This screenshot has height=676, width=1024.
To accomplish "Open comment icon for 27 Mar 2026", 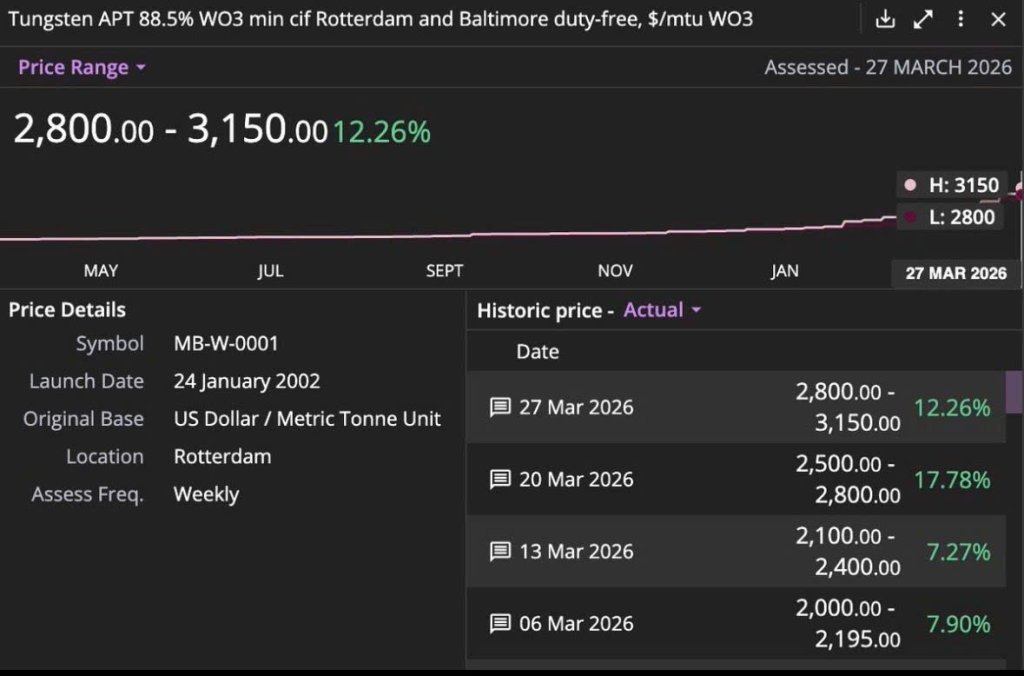I will (500, 407).
